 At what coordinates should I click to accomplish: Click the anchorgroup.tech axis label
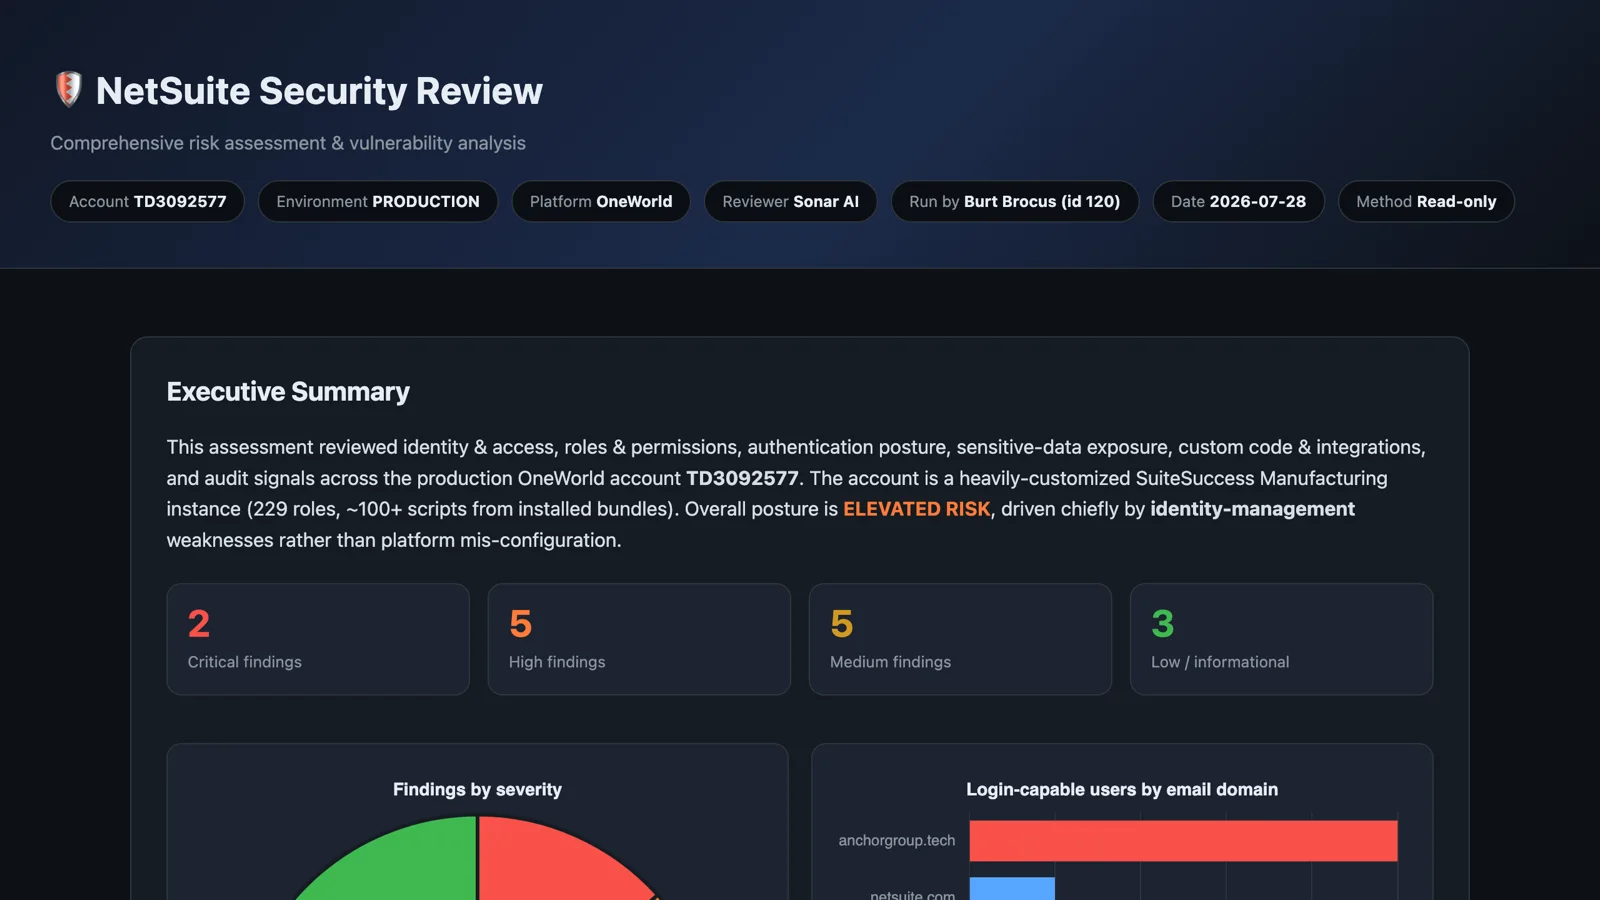[897, 841]
